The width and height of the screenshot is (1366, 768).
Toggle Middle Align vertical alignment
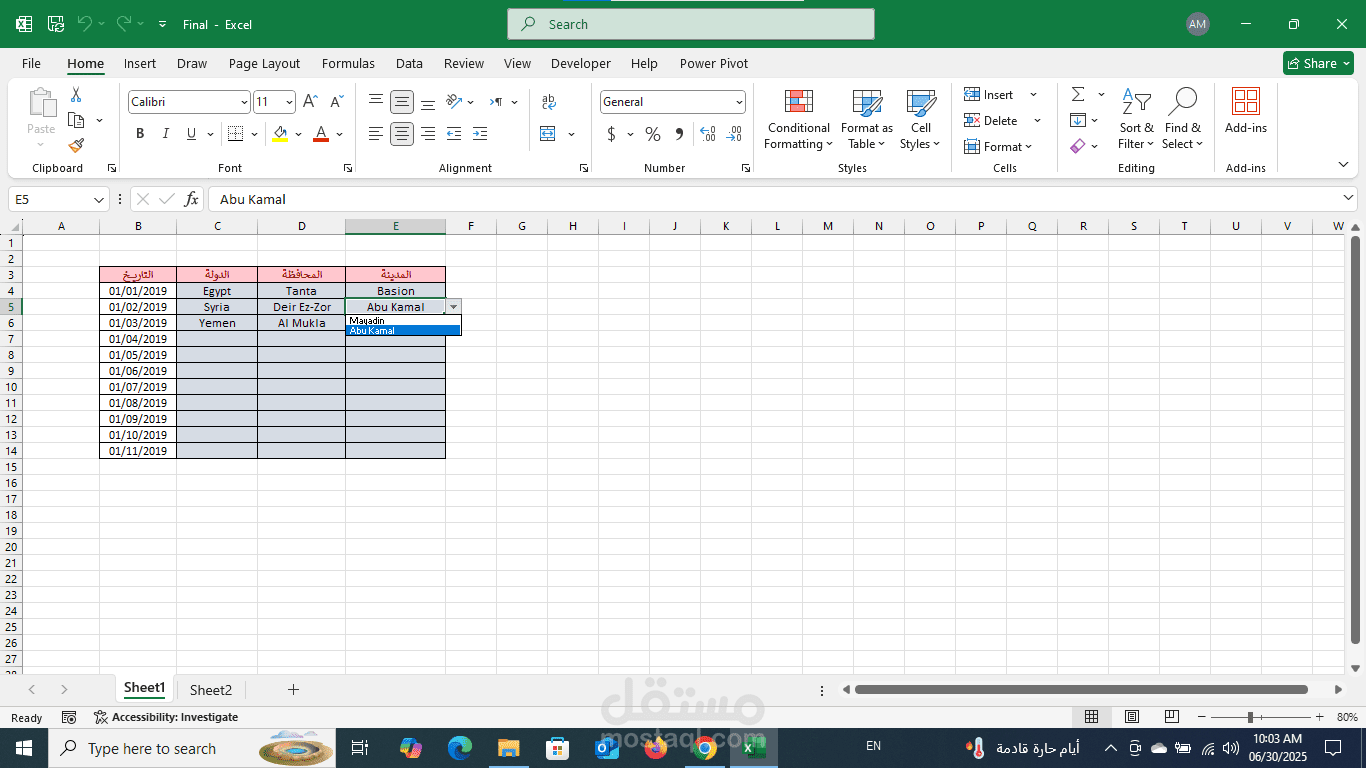click(x=402, y=102)
